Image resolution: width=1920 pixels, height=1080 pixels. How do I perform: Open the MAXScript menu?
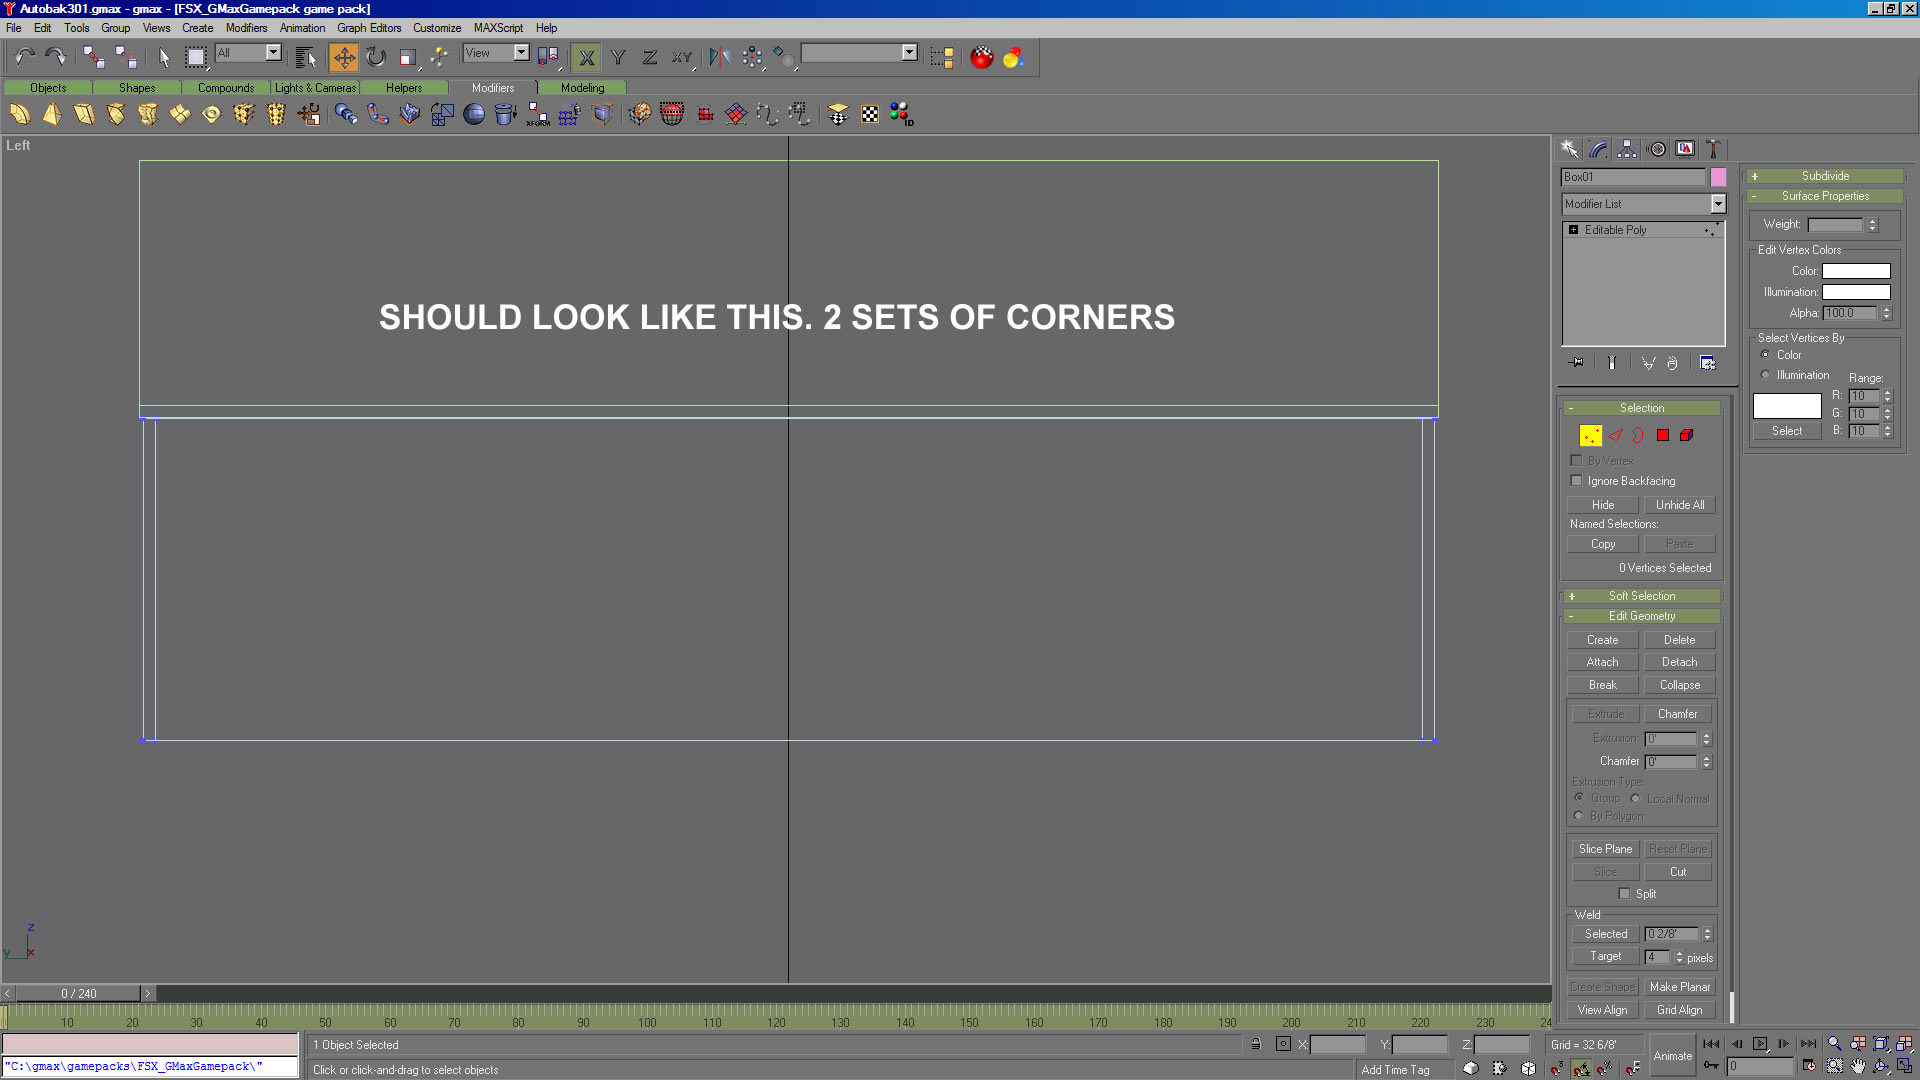click(x=497, y=28)
